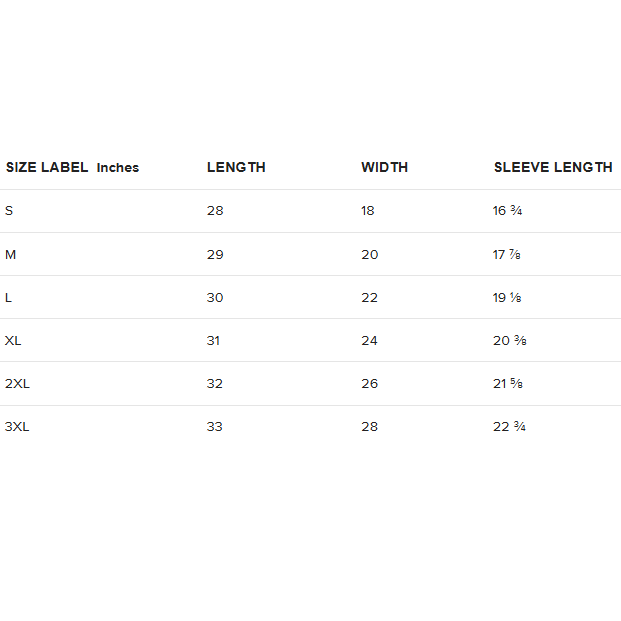Select the S size row label
The height and width of the screenshot is (621, 621).
point(9,211)
